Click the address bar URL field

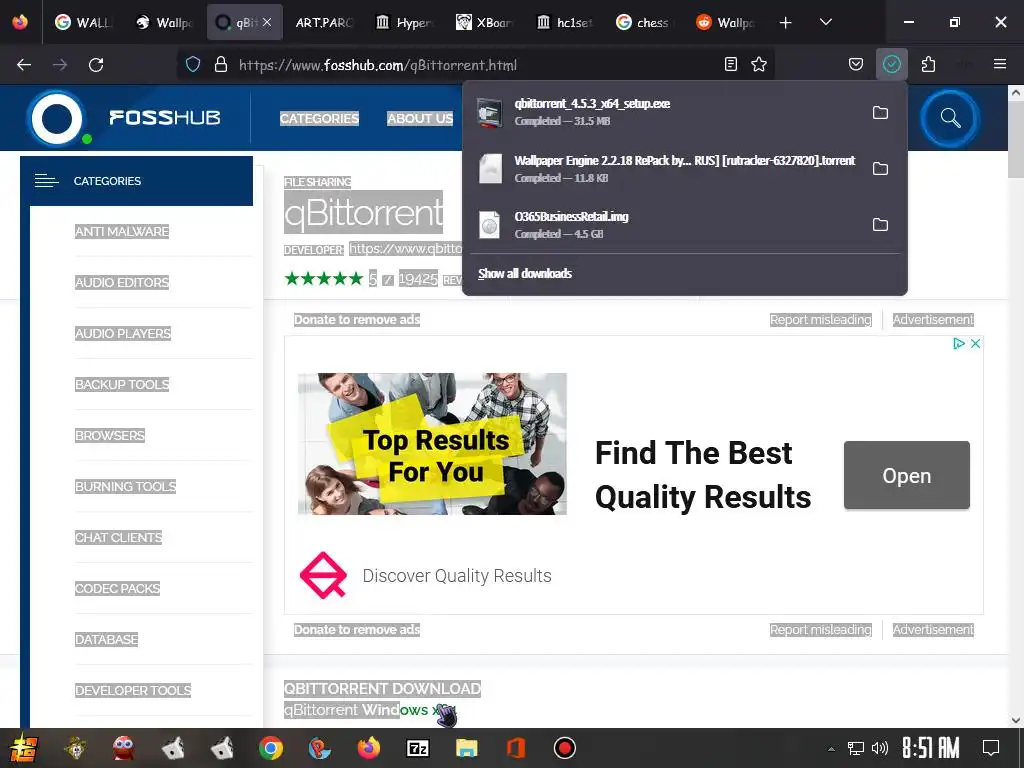coord(477,65)
